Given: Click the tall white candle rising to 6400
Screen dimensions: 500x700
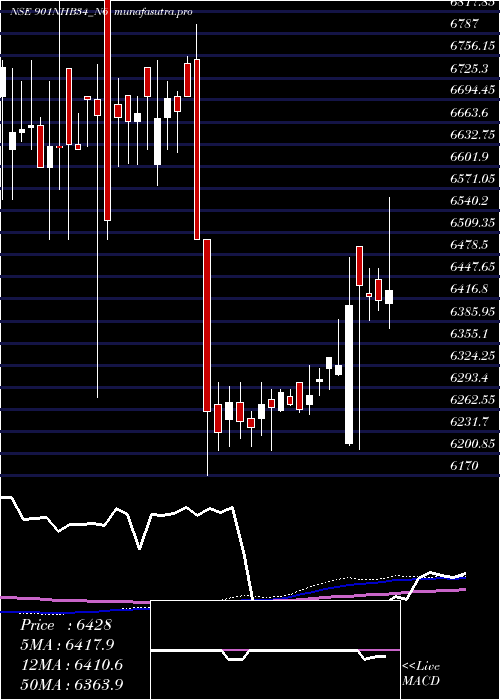Looking at the screenshot, I should click(349, 375).
